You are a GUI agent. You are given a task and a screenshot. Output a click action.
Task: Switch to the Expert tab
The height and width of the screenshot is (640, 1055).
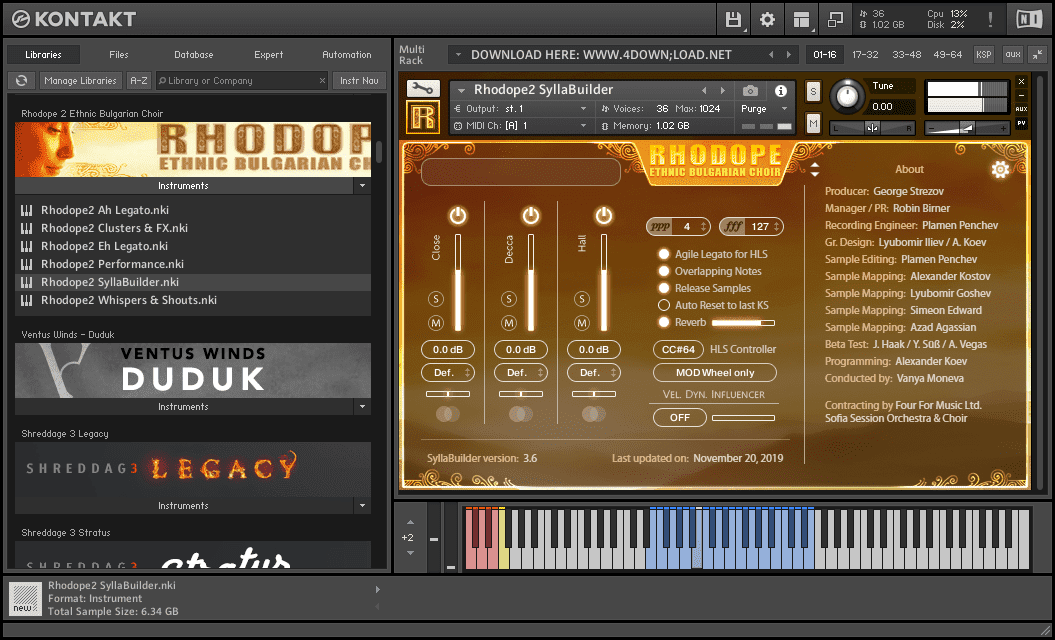[268, 55]
